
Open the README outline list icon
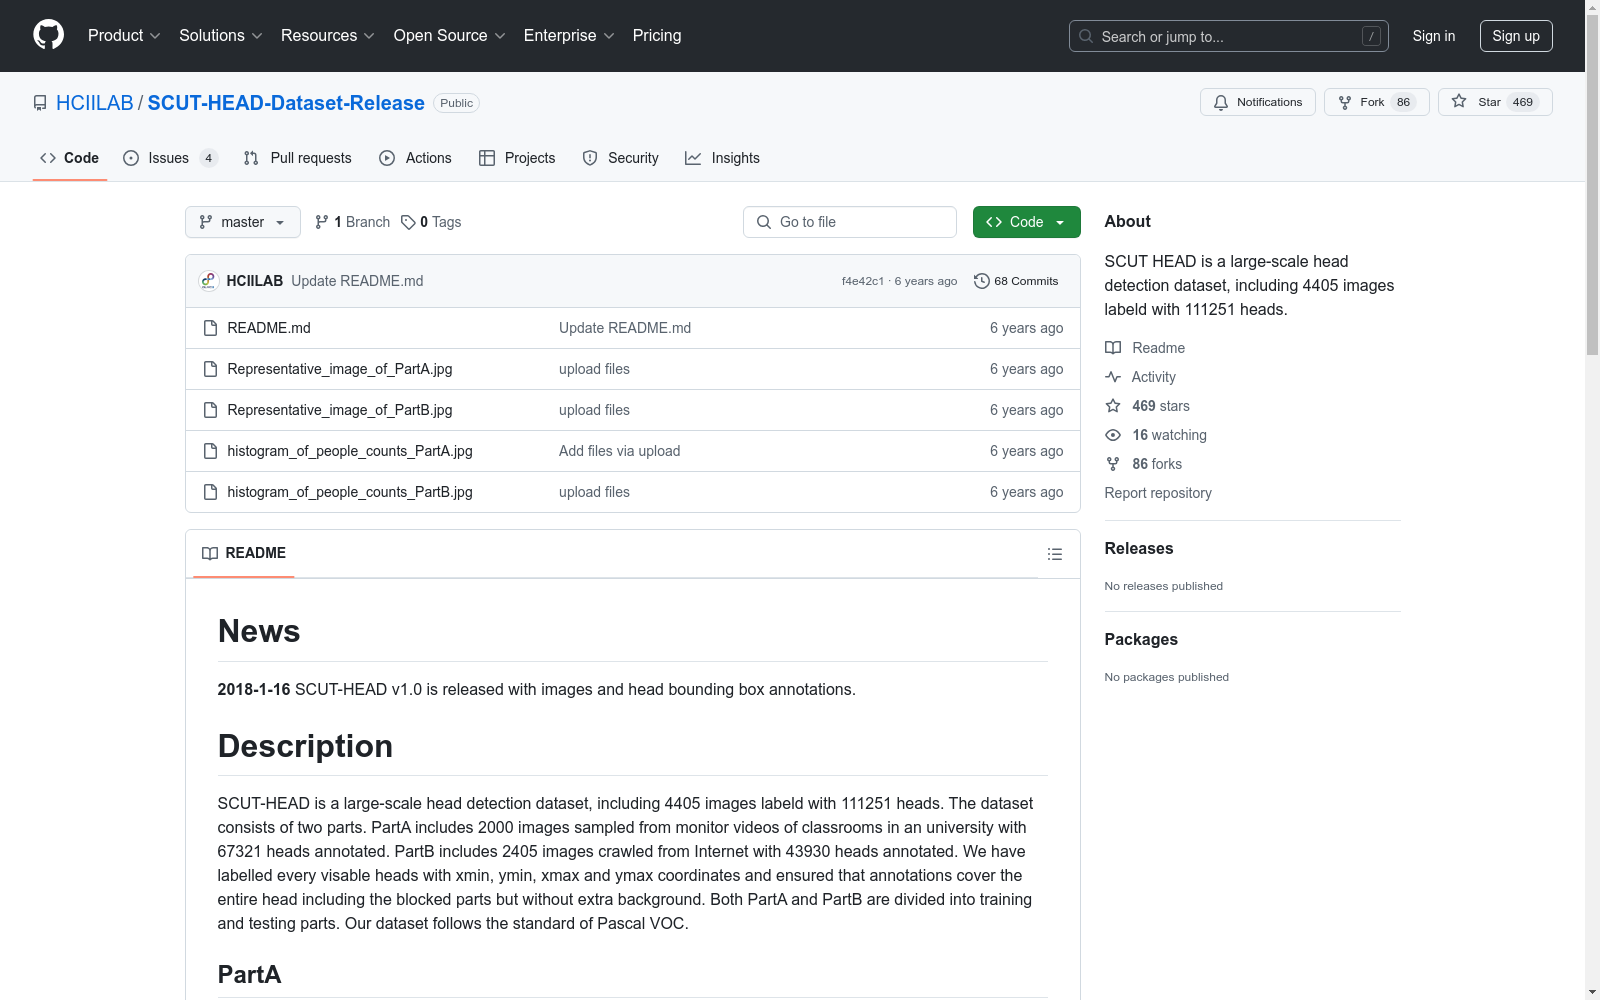coord(1055,554)
